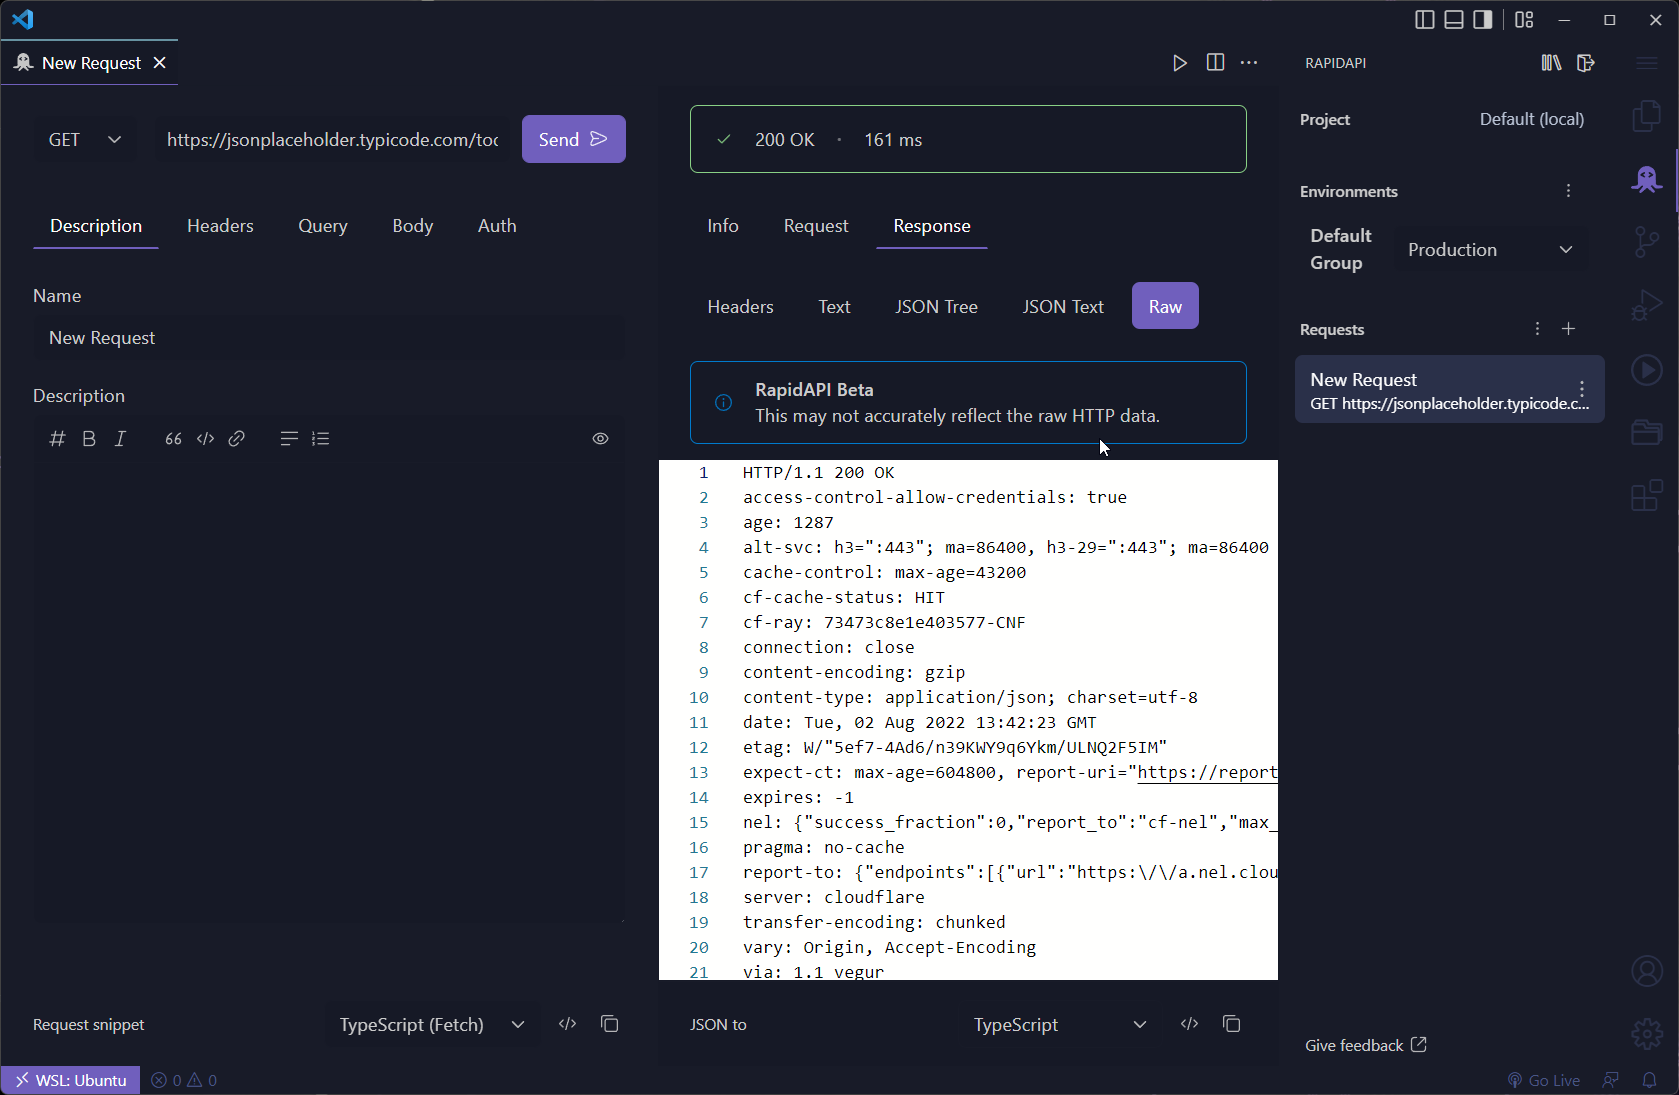Open Requests section options menu
1679x1095 pixels.
(1537, 329)
